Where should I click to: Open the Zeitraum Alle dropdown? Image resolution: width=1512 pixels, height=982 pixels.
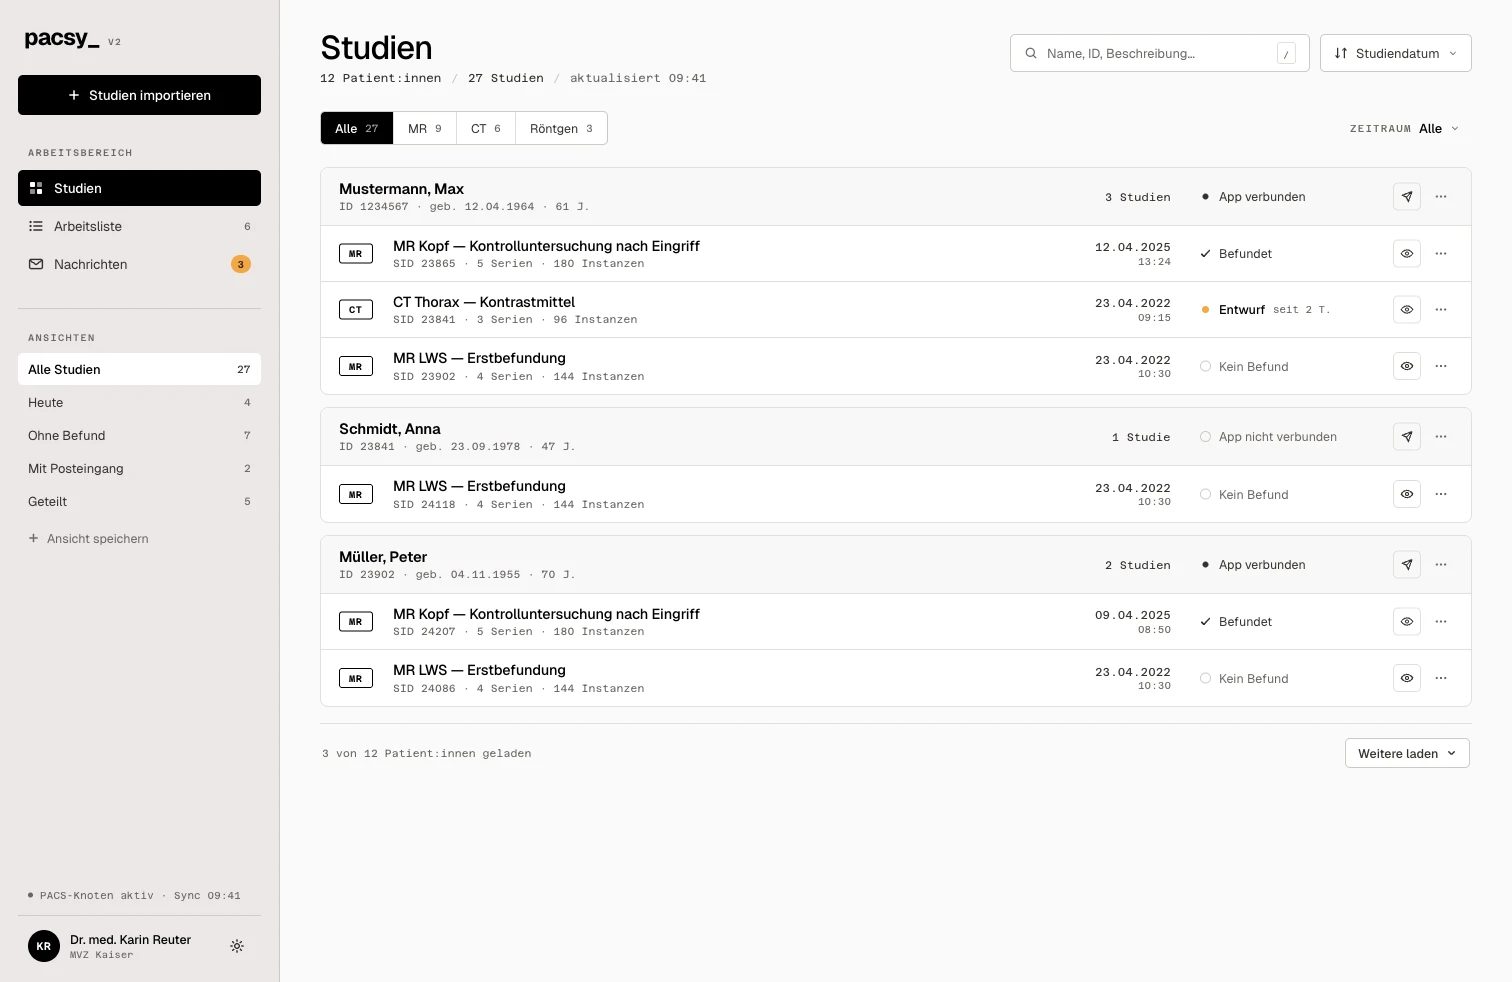click(x=1405, y=129)
